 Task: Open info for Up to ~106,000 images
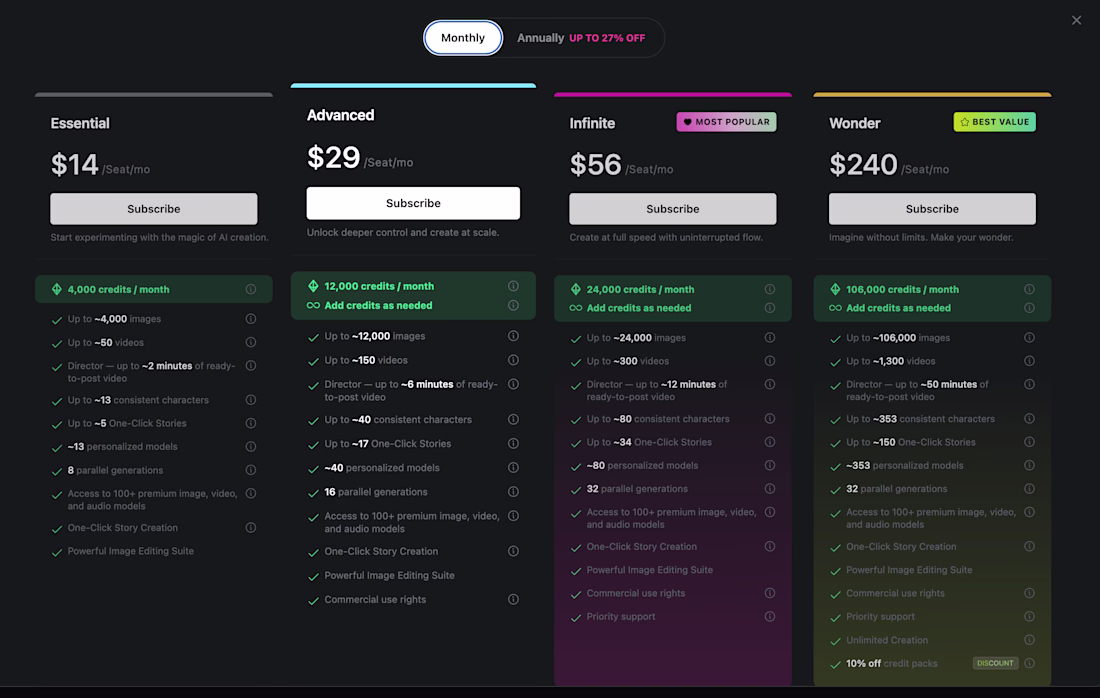(1029, 337)
